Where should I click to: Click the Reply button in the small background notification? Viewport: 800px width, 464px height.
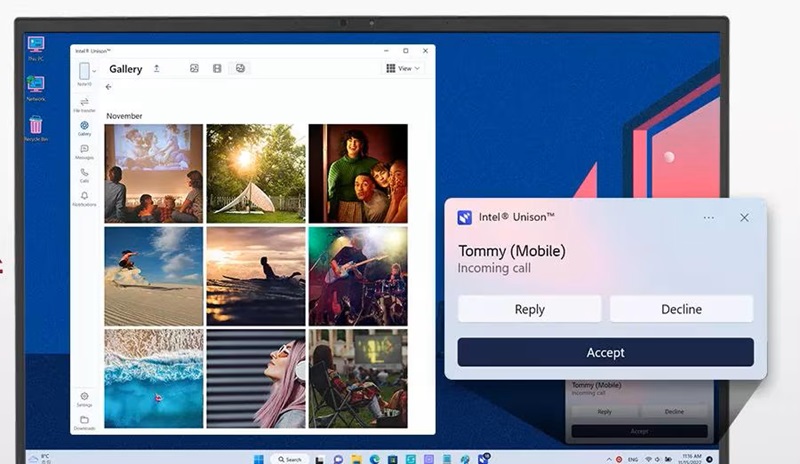click(x=605, y=411)
